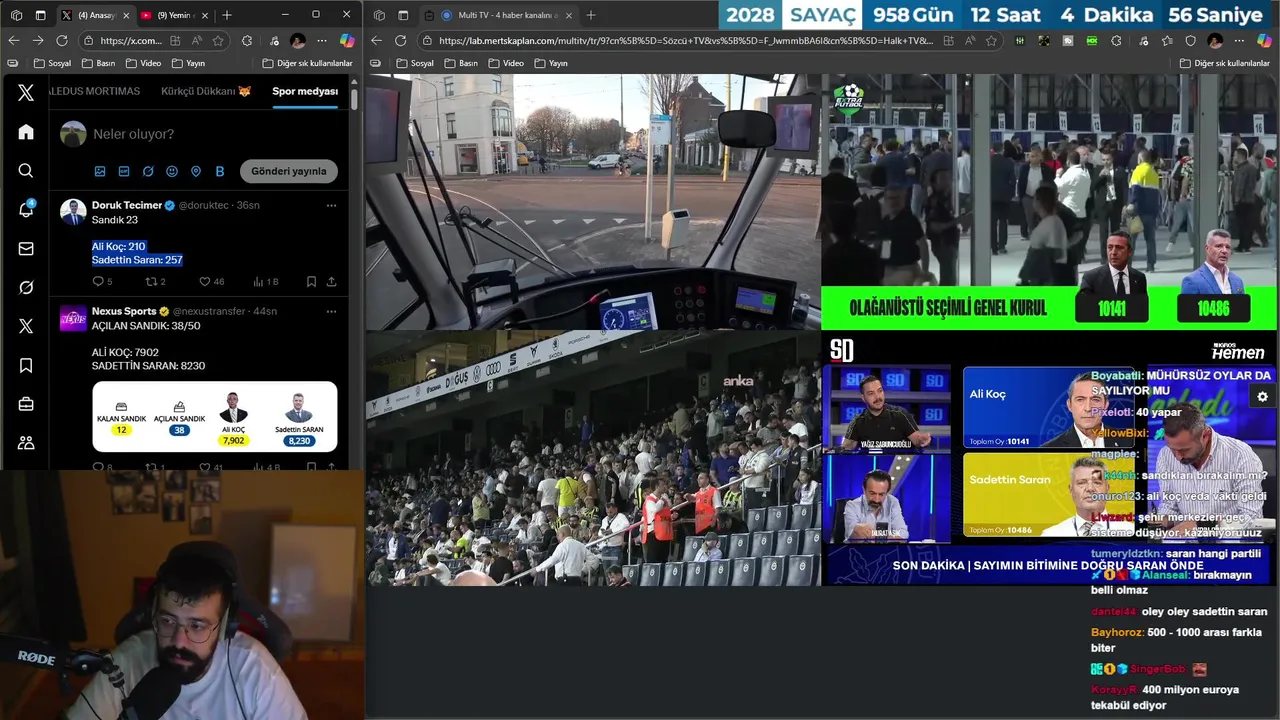Switch to the ALEDUS MORTIMAS list tab
Image resolution: width=1280 pixels, height=720 pixels.
click(x=95, y=91)
